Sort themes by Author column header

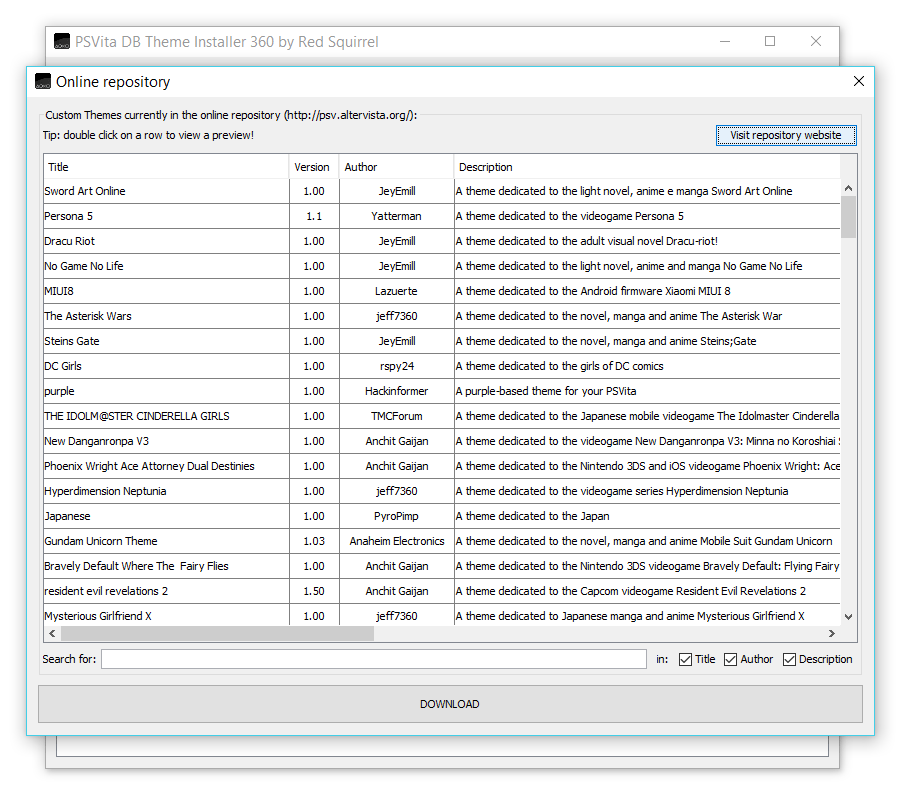pos(395,167)
